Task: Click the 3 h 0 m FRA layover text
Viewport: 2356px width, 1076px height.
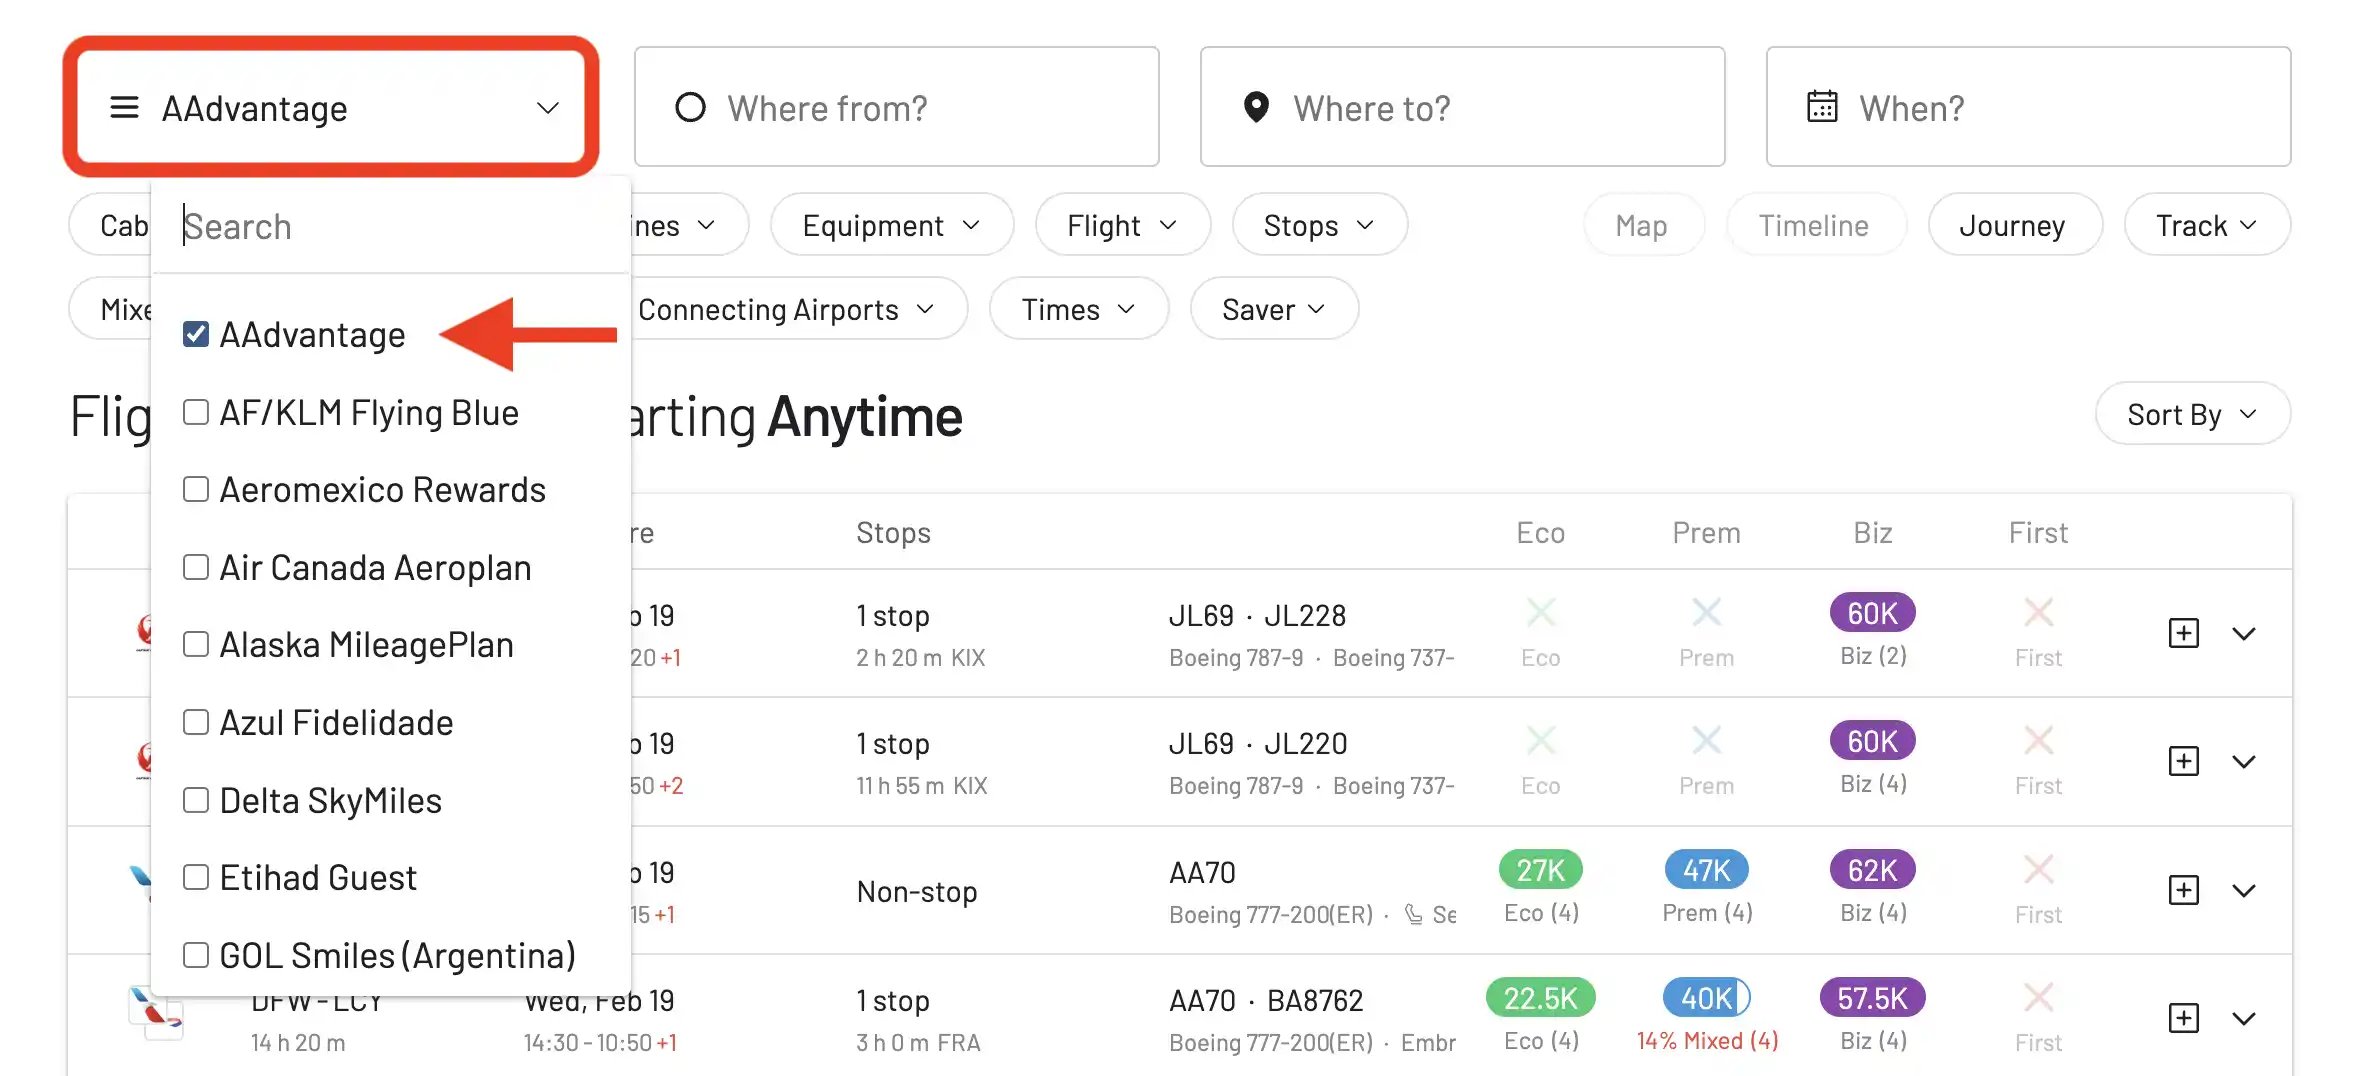Action: (x=918, y=1043)
